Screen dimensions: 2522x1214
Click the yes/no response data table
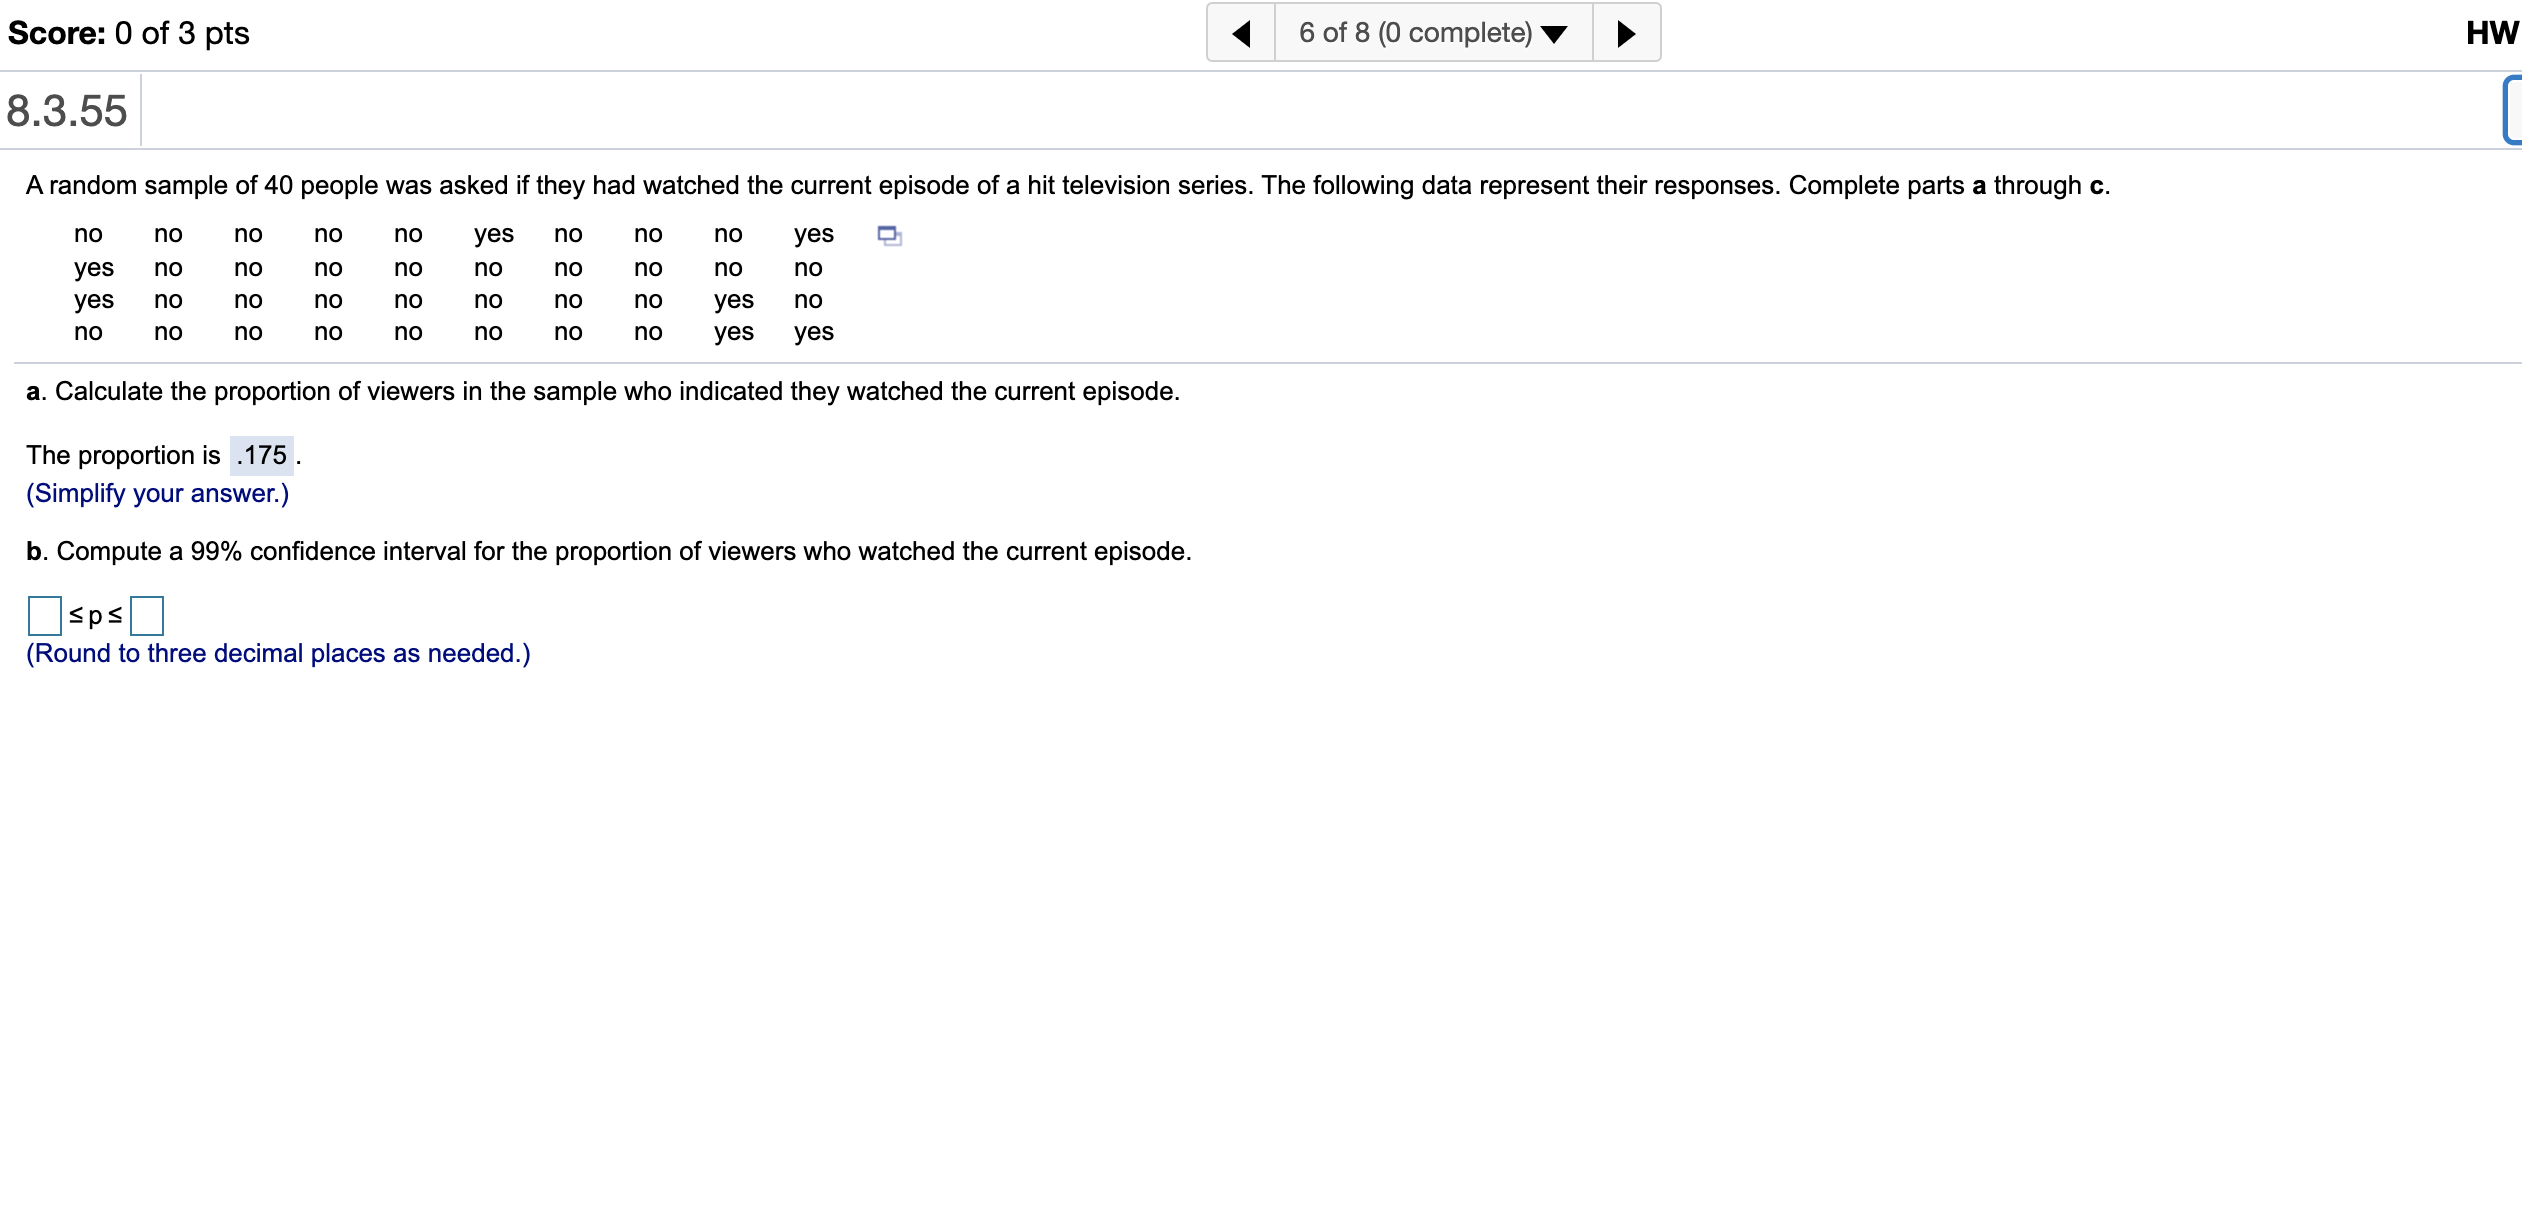tap(450, 283)
